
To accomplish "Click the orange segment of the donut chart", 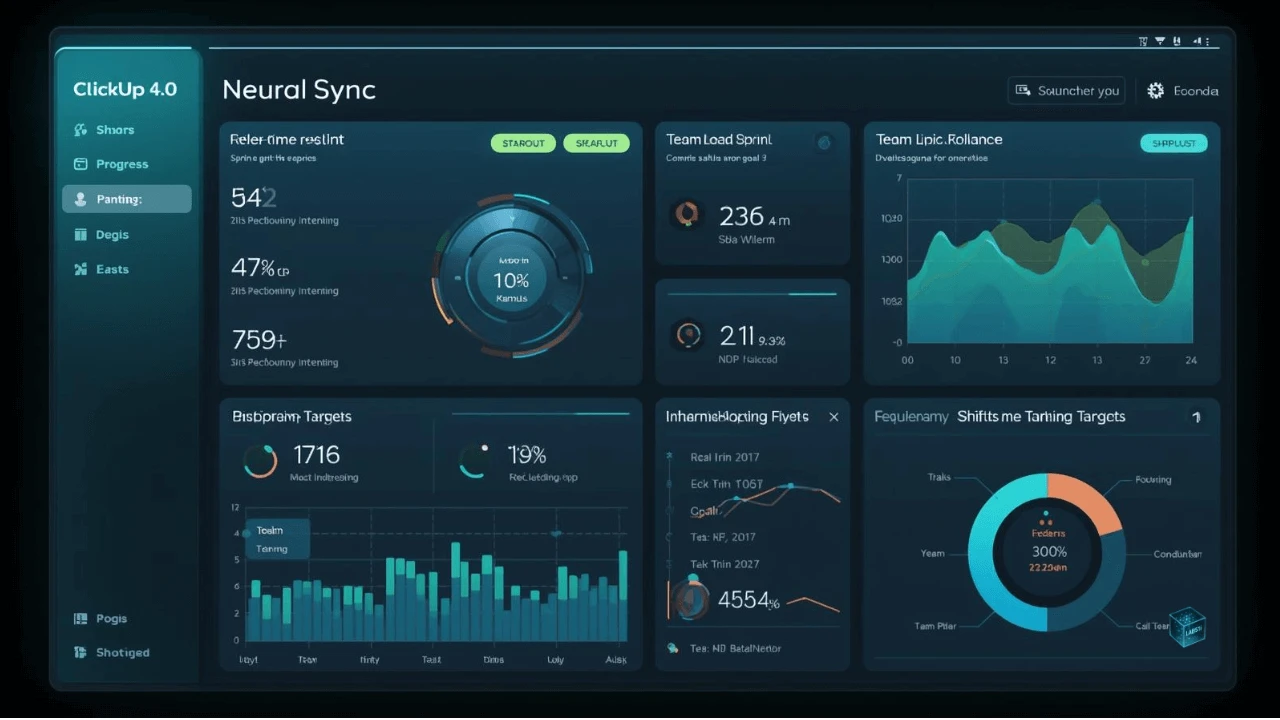I will (x=1083, y=502).
